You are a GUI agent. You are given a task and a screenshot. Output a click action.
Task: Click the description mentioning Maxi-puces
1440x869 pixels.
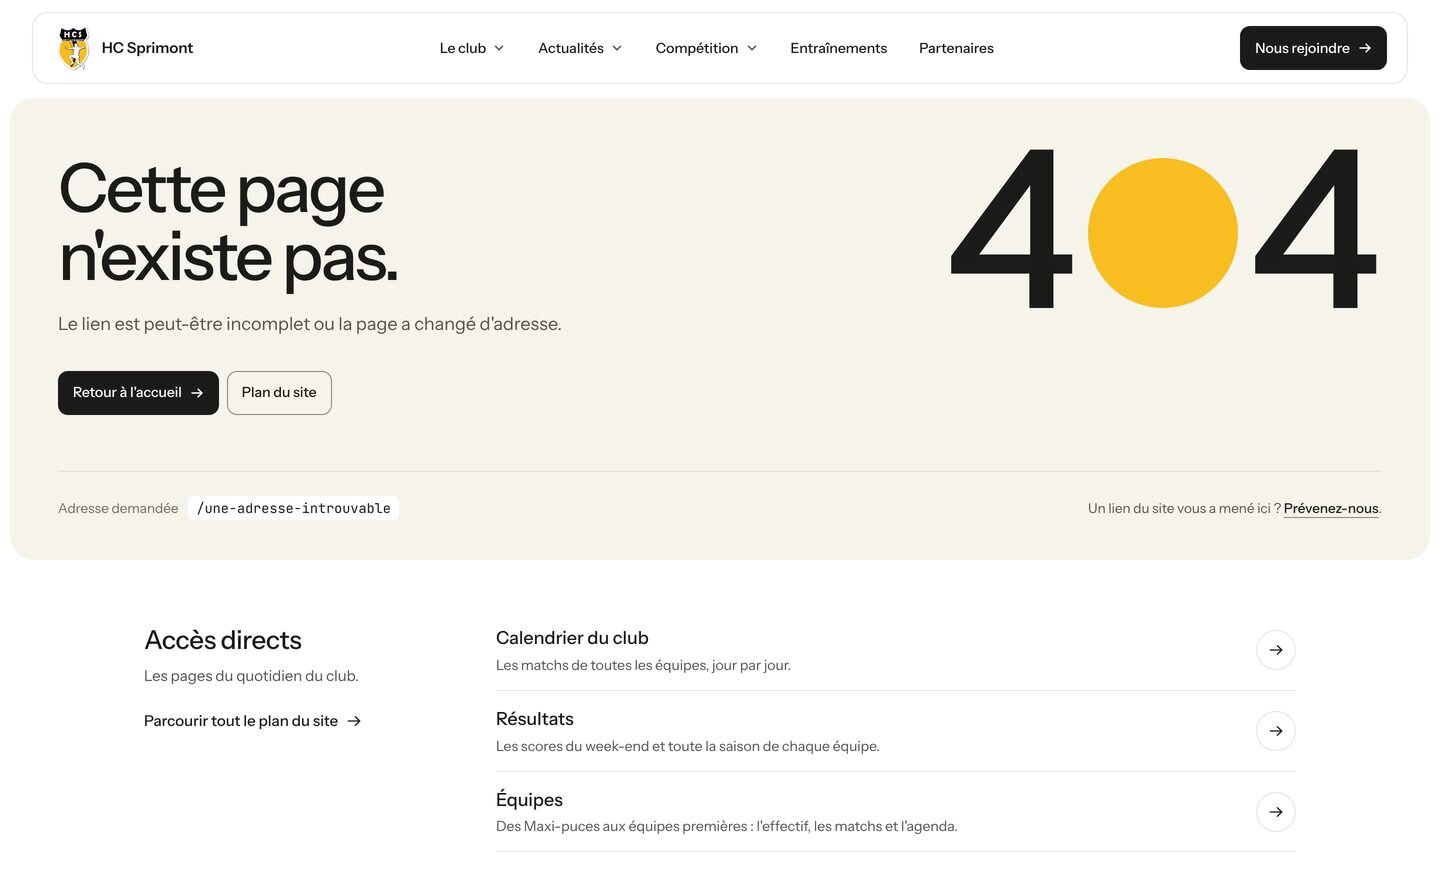point(727,826)
